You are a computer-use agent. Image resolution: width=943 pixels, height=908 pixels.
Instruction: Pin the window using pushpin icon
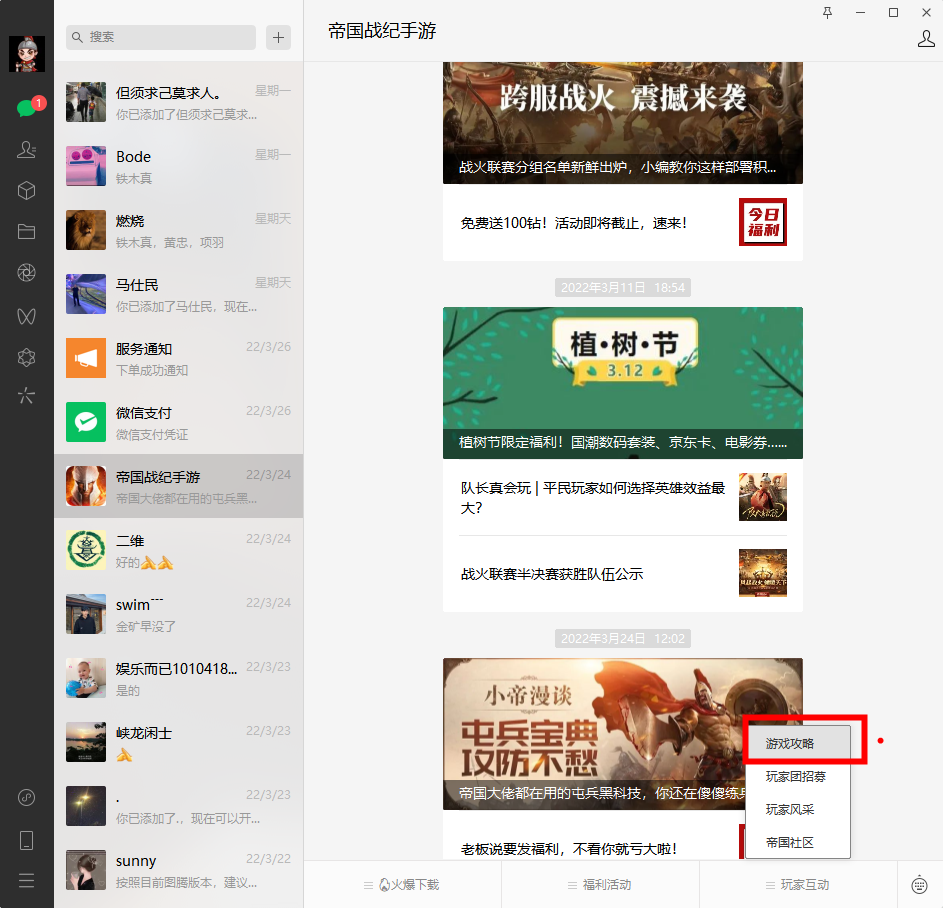coord(828,13)
